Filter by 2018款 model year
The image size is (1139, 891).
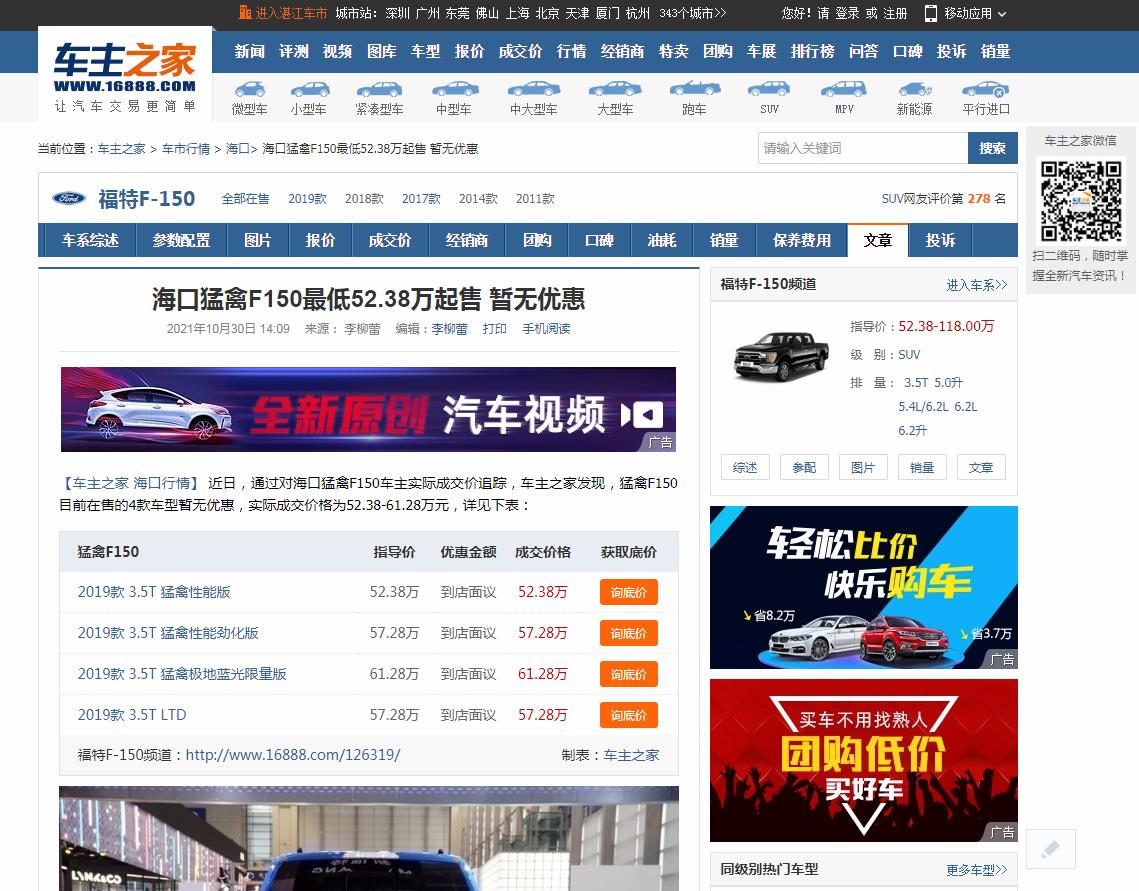364,198
